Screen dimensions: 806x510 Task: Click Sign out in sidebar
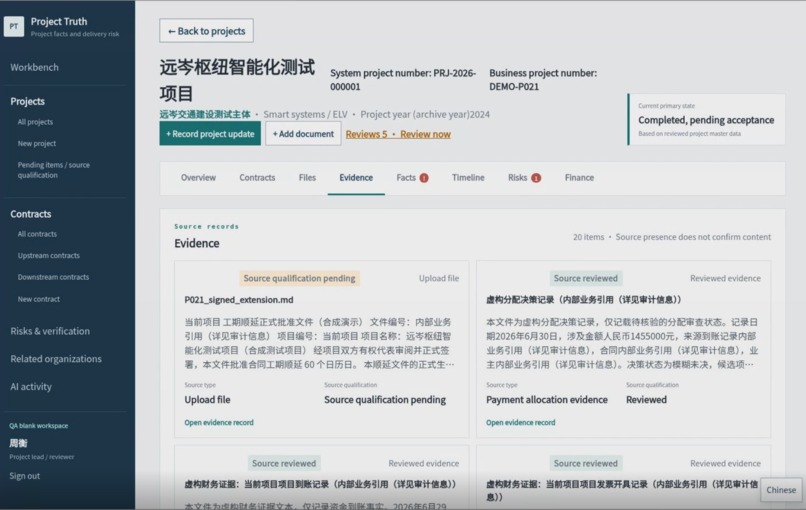(25, 476)
